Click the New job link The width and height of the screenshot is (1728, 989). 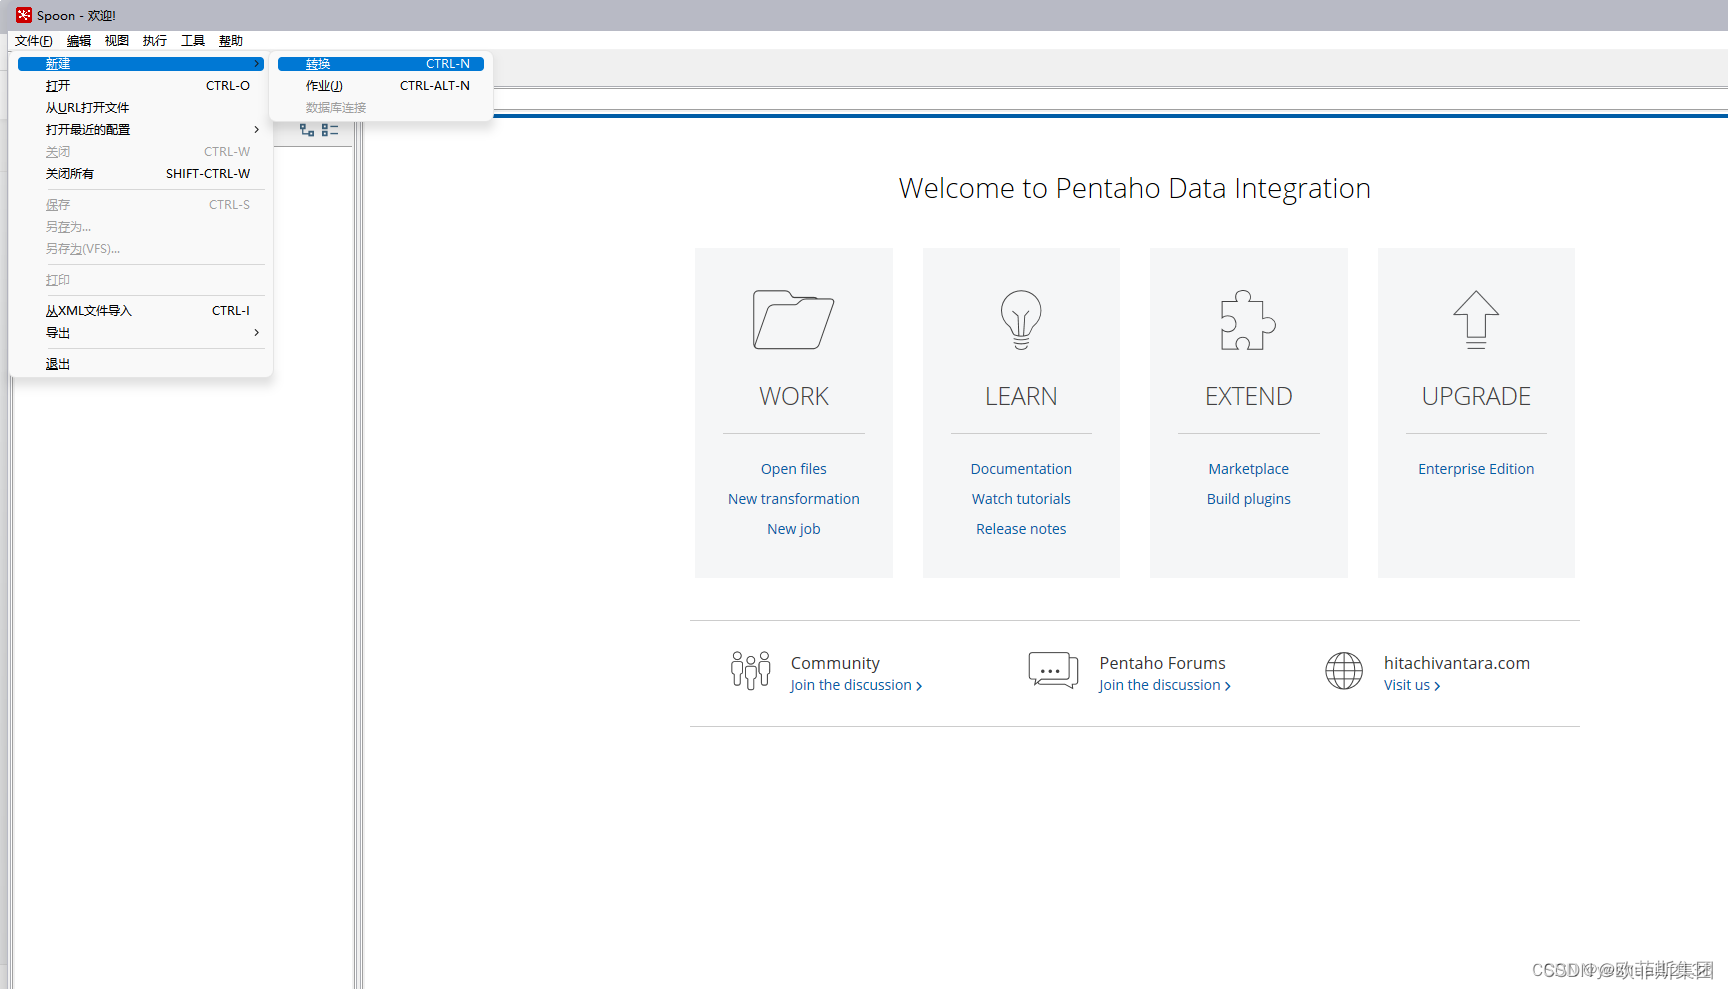point(793,529)
